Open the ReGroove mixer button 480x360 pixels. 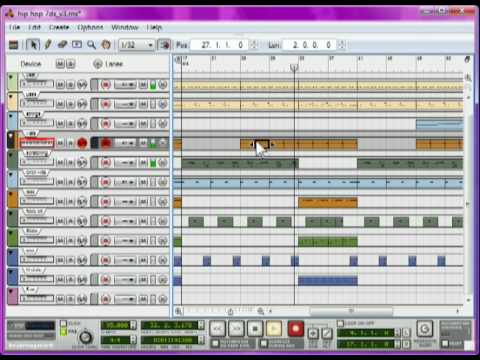pos(425,329)
